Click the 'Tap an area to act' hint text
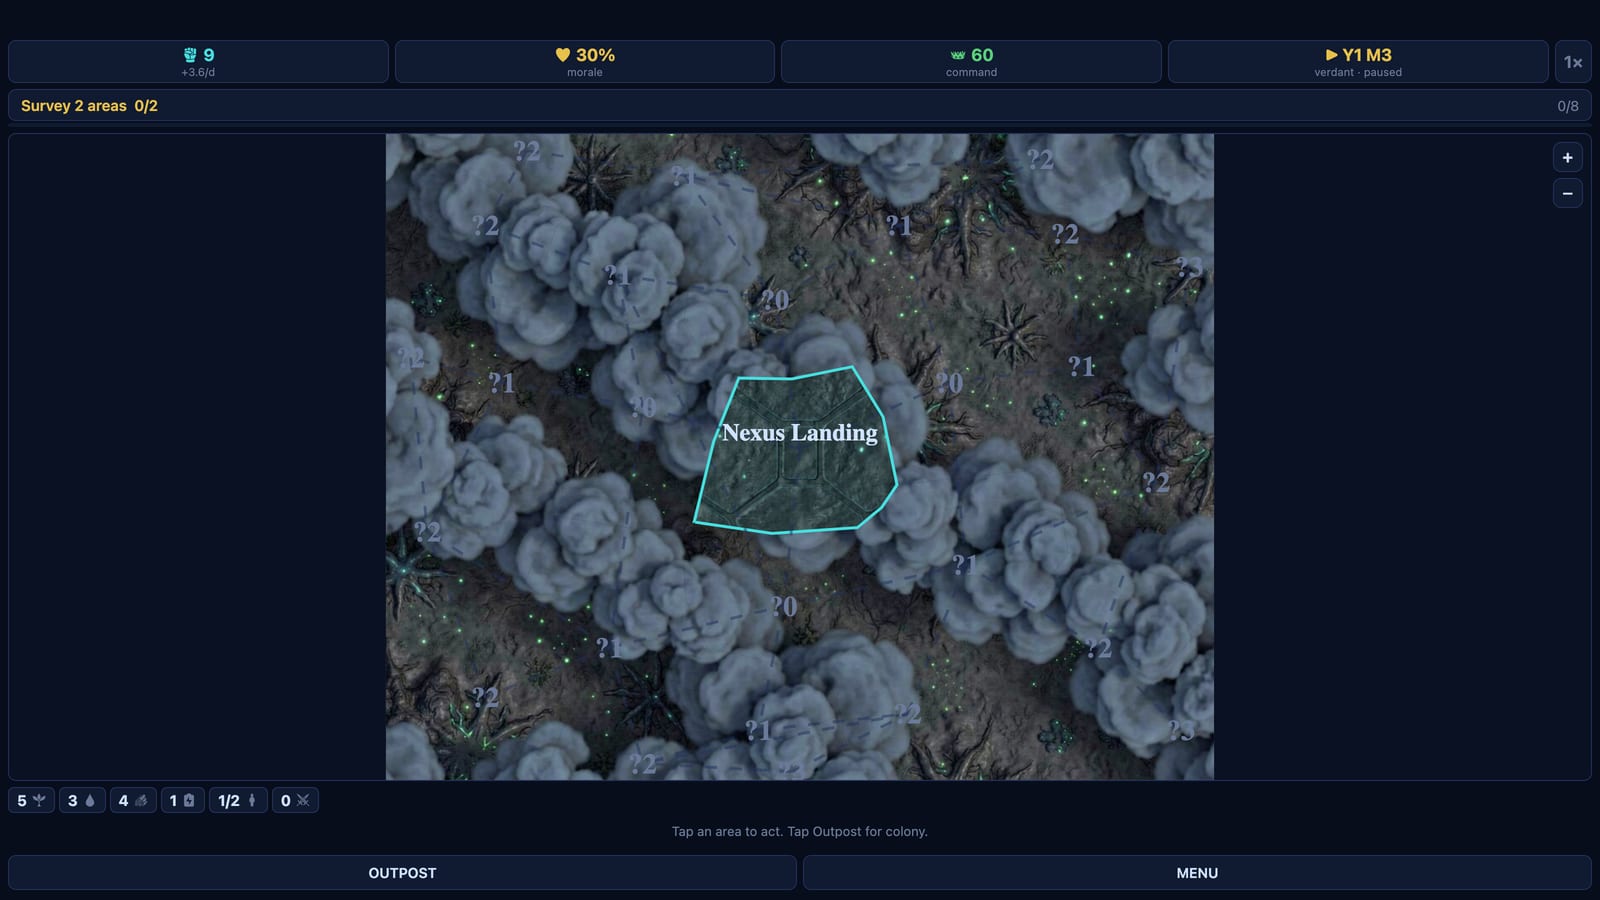This screenshot has width=1600, height=900. (800, 831)
